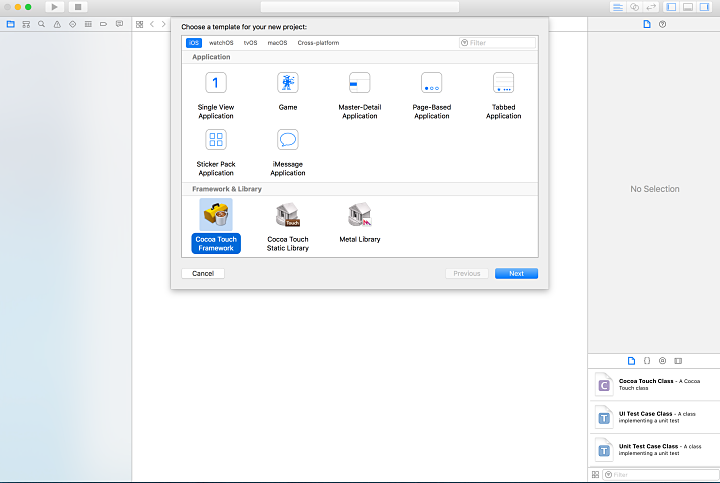Select Cocoa Touch Class in library

(x=655, y=385)
